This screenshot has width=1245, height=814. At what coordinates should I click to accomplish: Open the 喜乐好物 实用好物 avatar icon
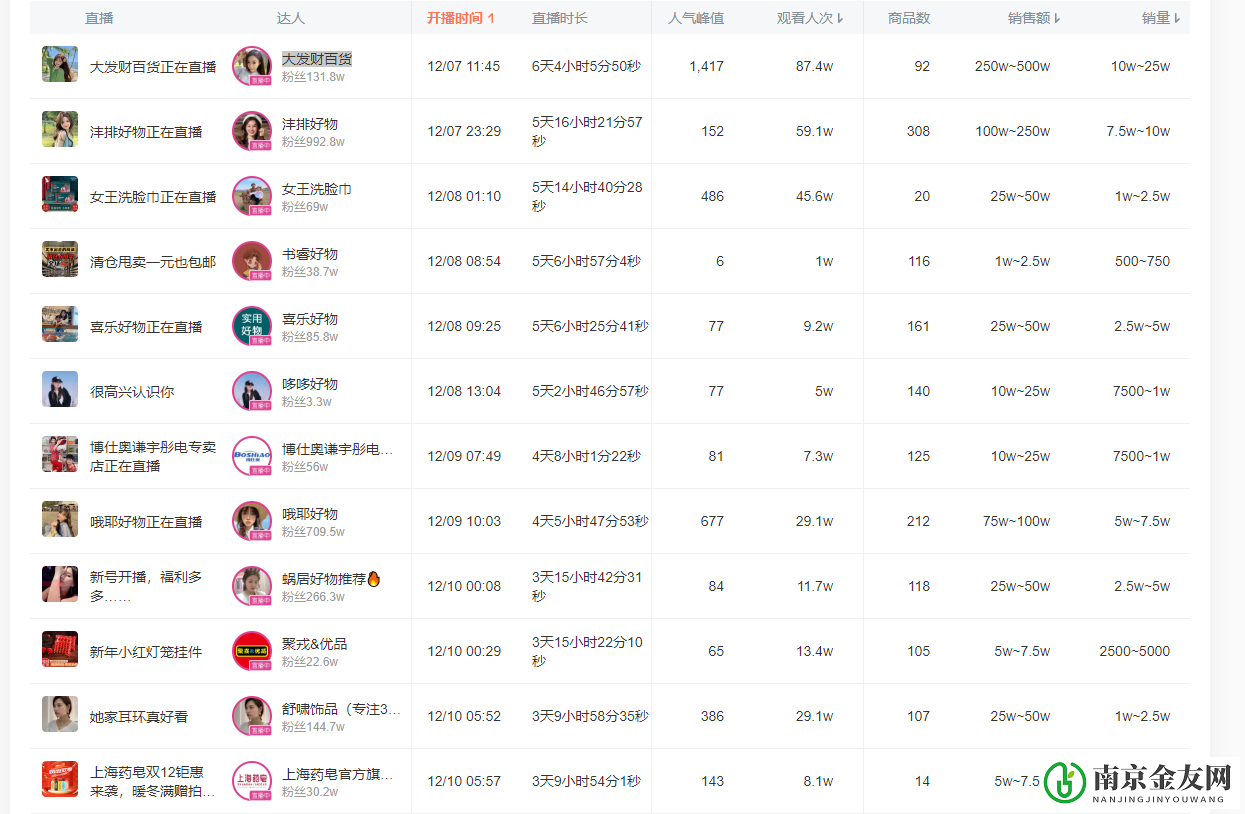point(251,326)
